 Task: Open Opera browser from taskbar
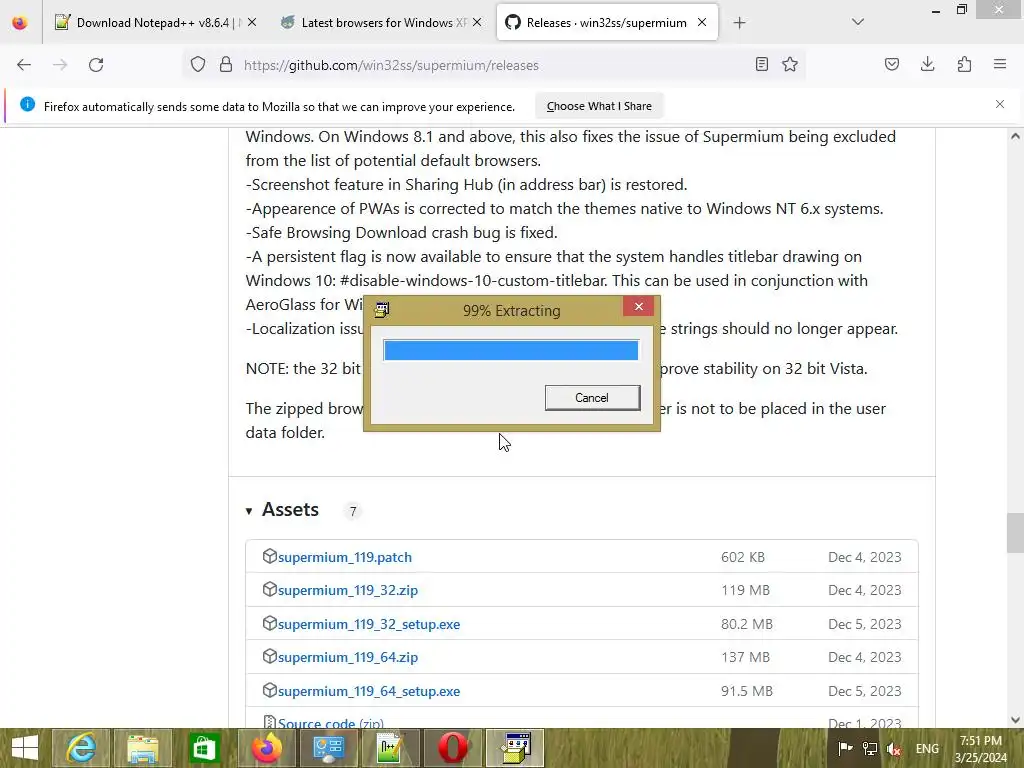tap(452, 748)
